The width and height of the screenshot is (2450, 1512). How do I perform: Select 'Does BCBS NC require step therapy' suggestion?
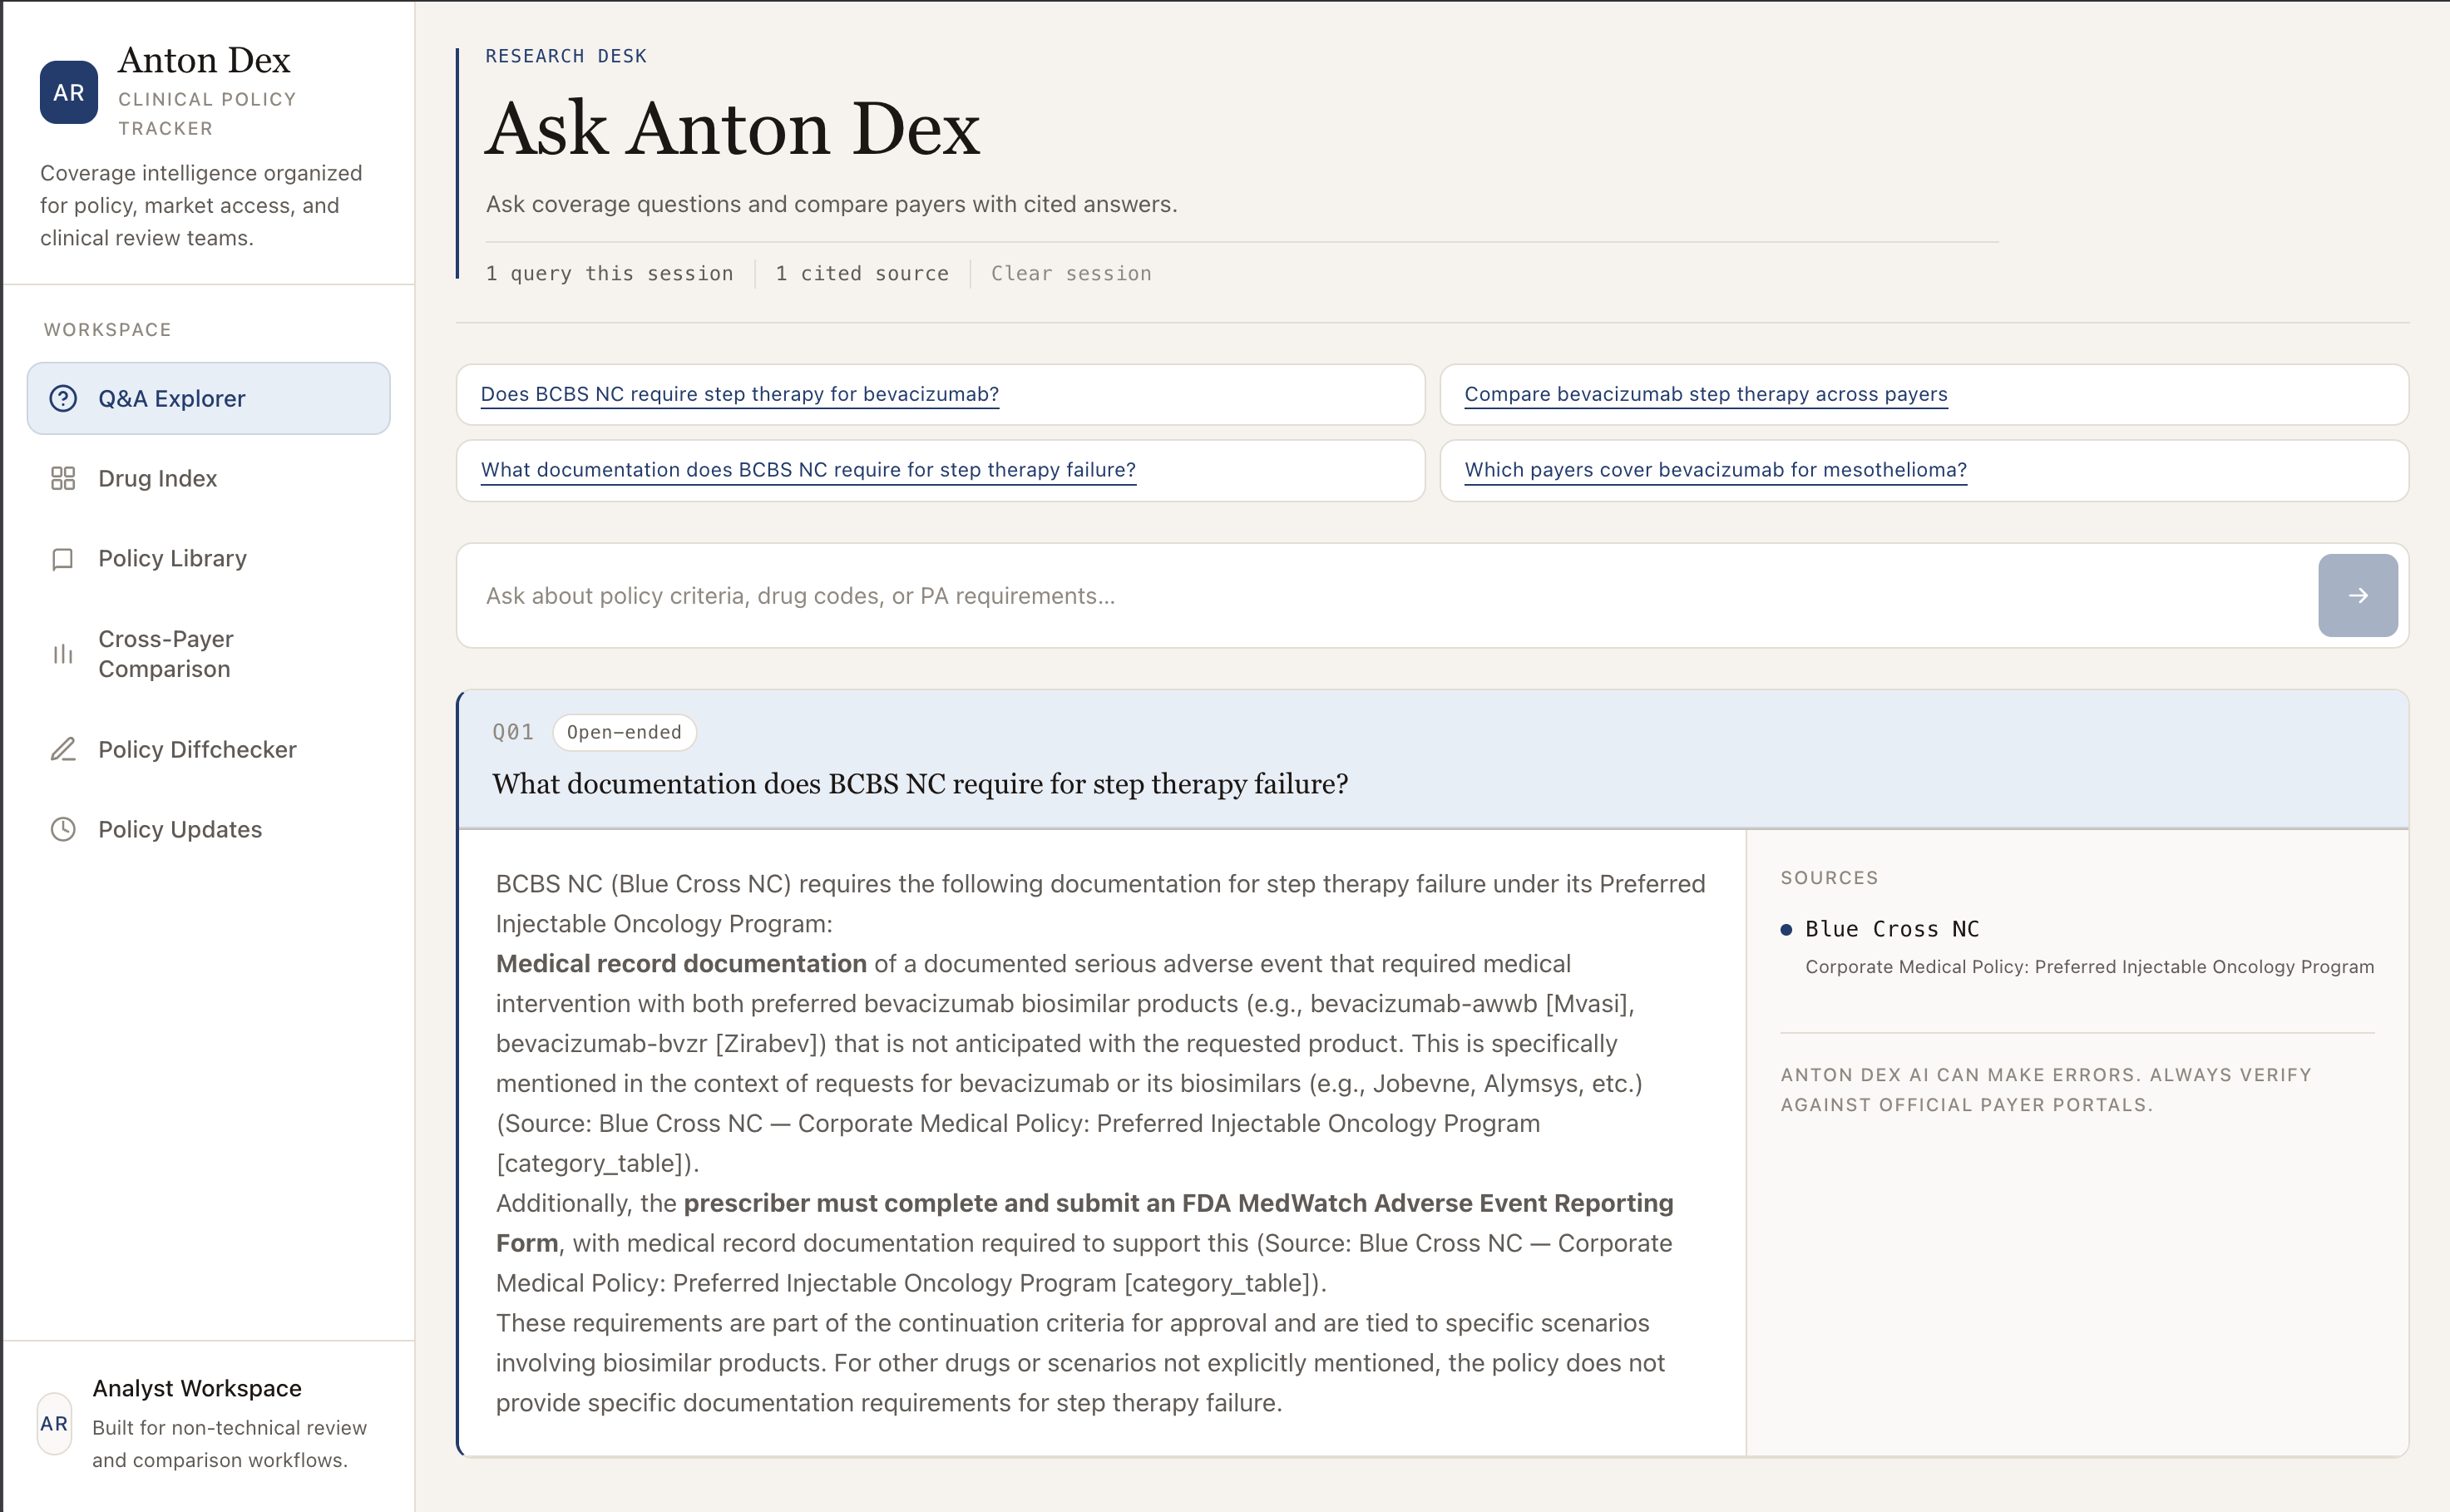click(739, 394)
